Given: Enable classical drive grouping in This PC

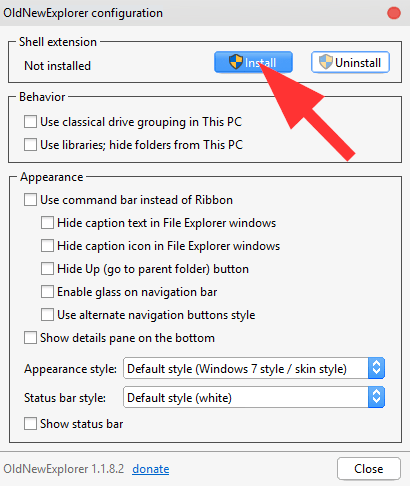Looking at the screenshot, I should point(30,122).
